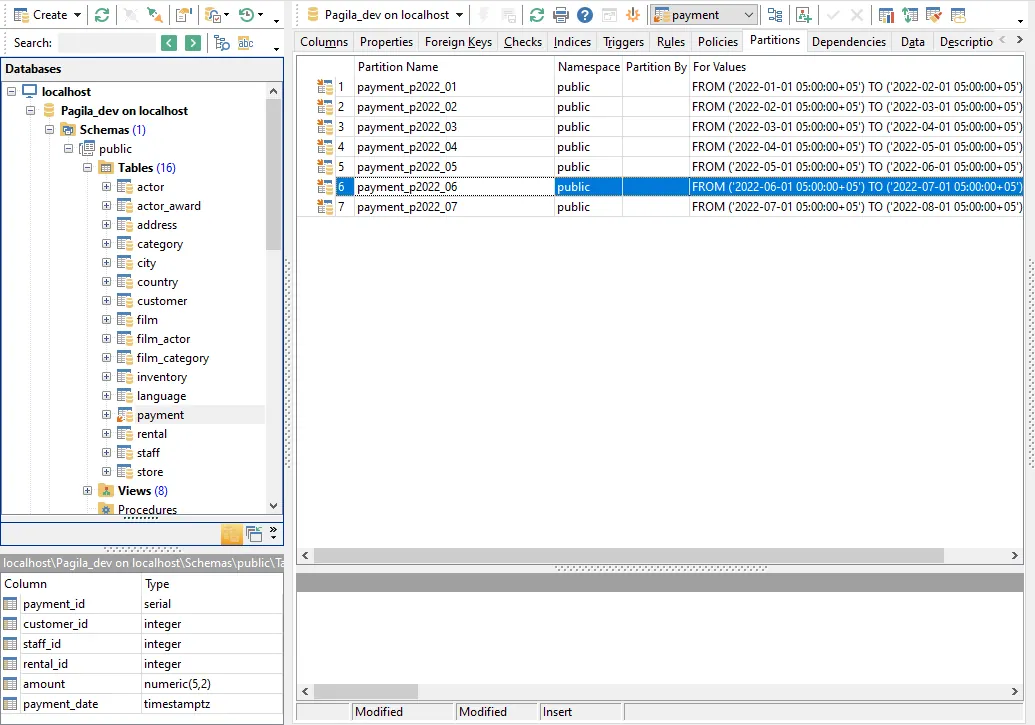This screenshot has width=1035, height=725.
Task: Click the database tasks icon with checkmark
Action: [x=213, y=15]
